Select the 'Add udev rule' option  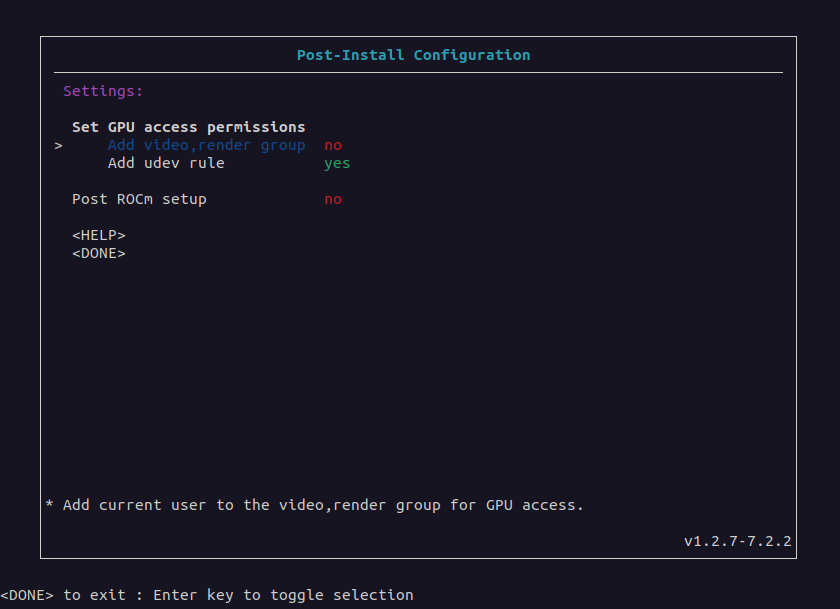(166, 163)
